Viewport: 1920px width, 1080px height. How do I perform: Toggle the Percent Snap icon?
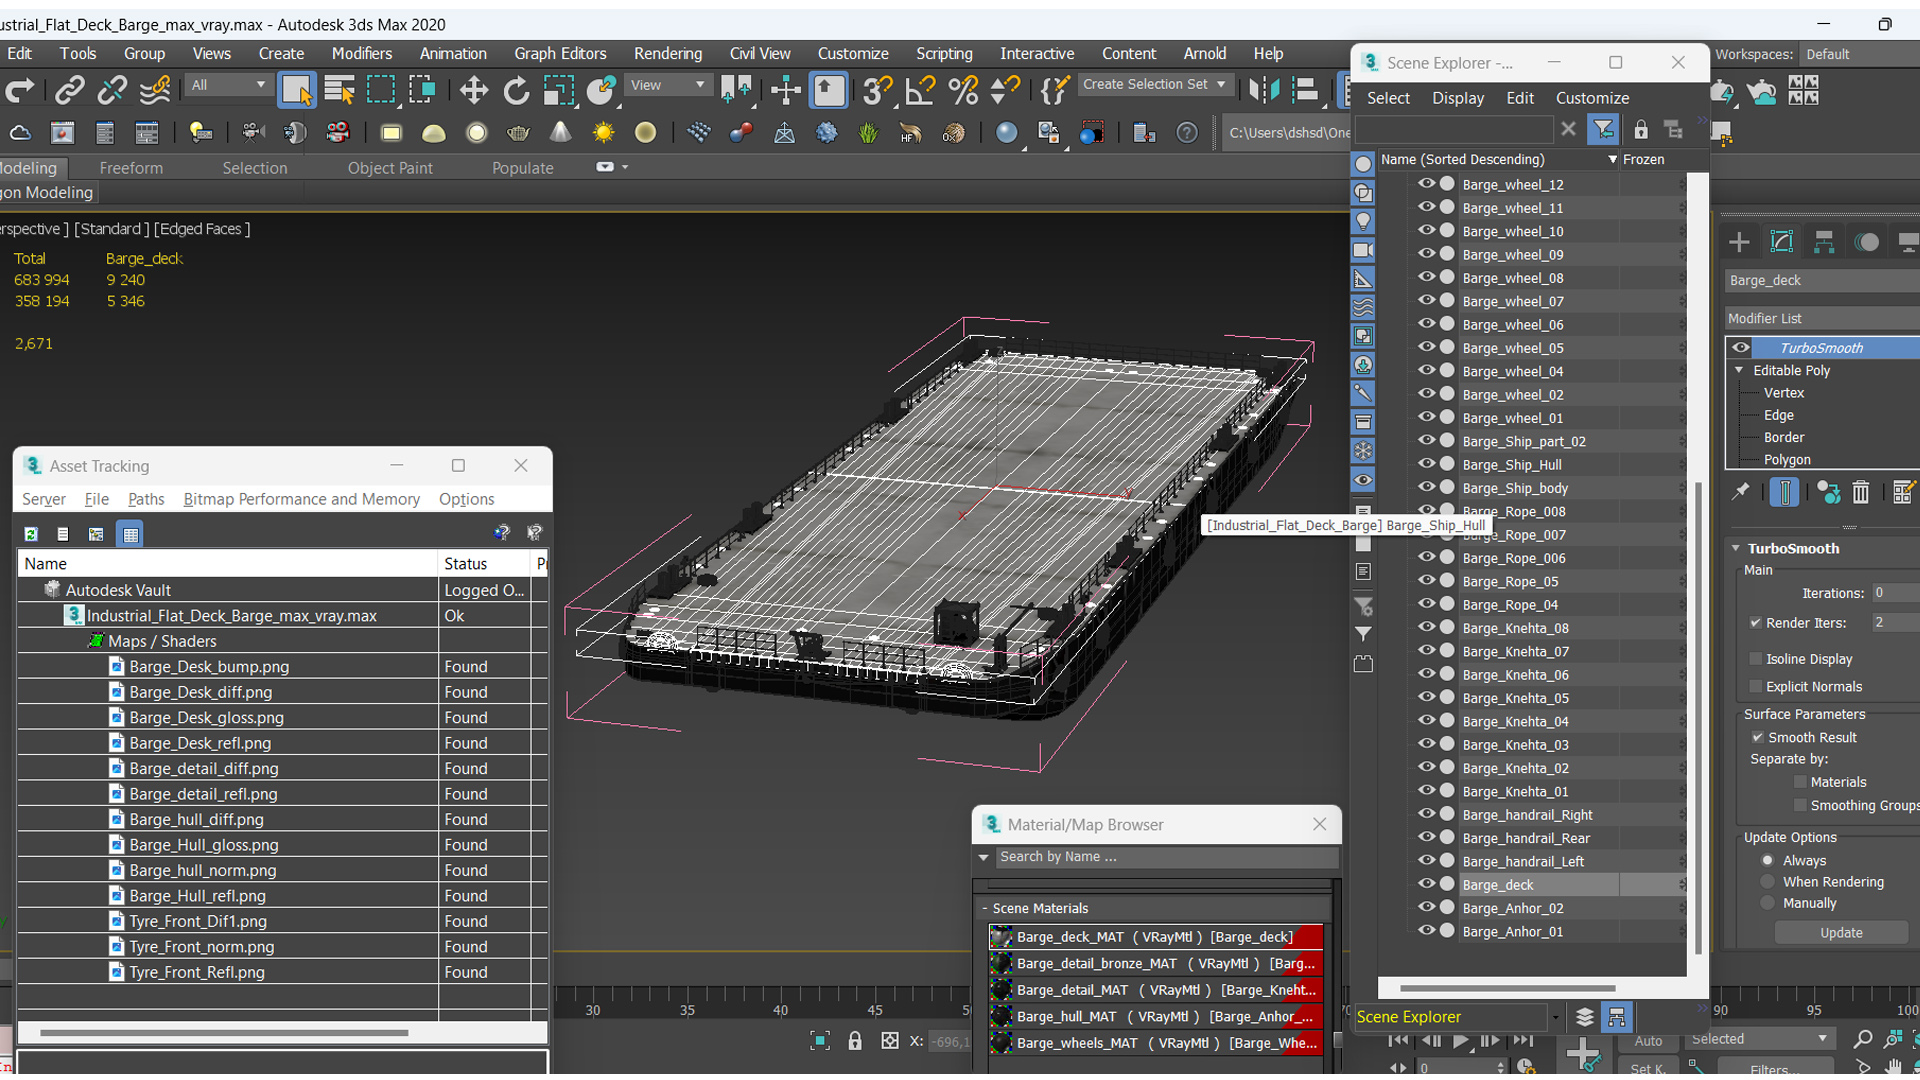tap(963, 91)
